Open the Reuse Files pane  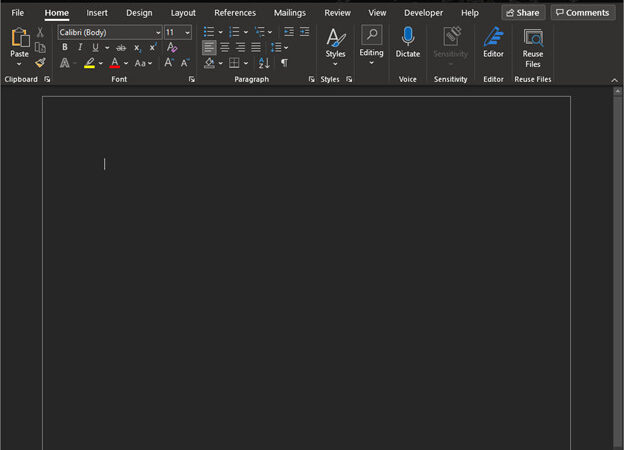533,44
